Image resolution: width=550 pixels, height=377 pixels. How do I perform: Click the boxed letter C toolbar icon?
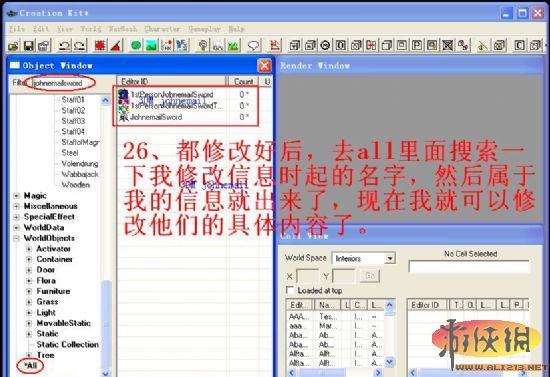[x=520, y=45]
